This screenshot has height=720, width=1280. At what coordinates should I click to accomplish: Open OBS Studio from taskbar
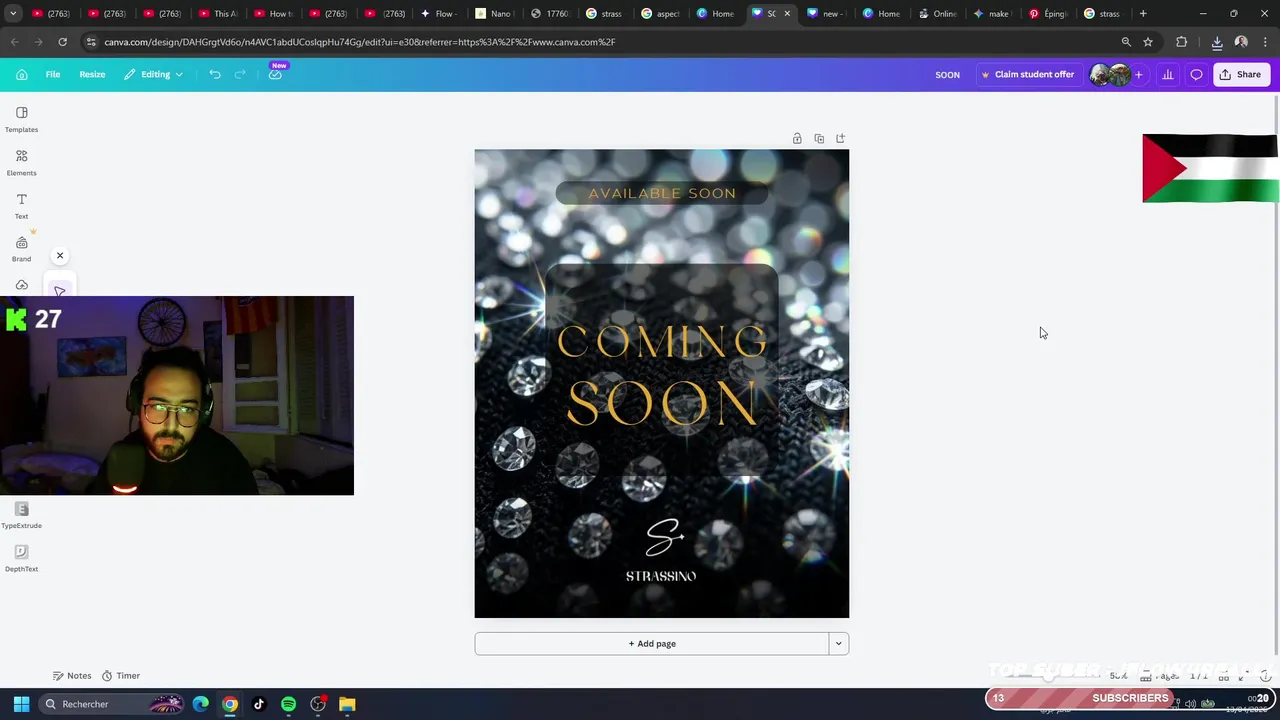pyautogui.click(x=318, y=704)
